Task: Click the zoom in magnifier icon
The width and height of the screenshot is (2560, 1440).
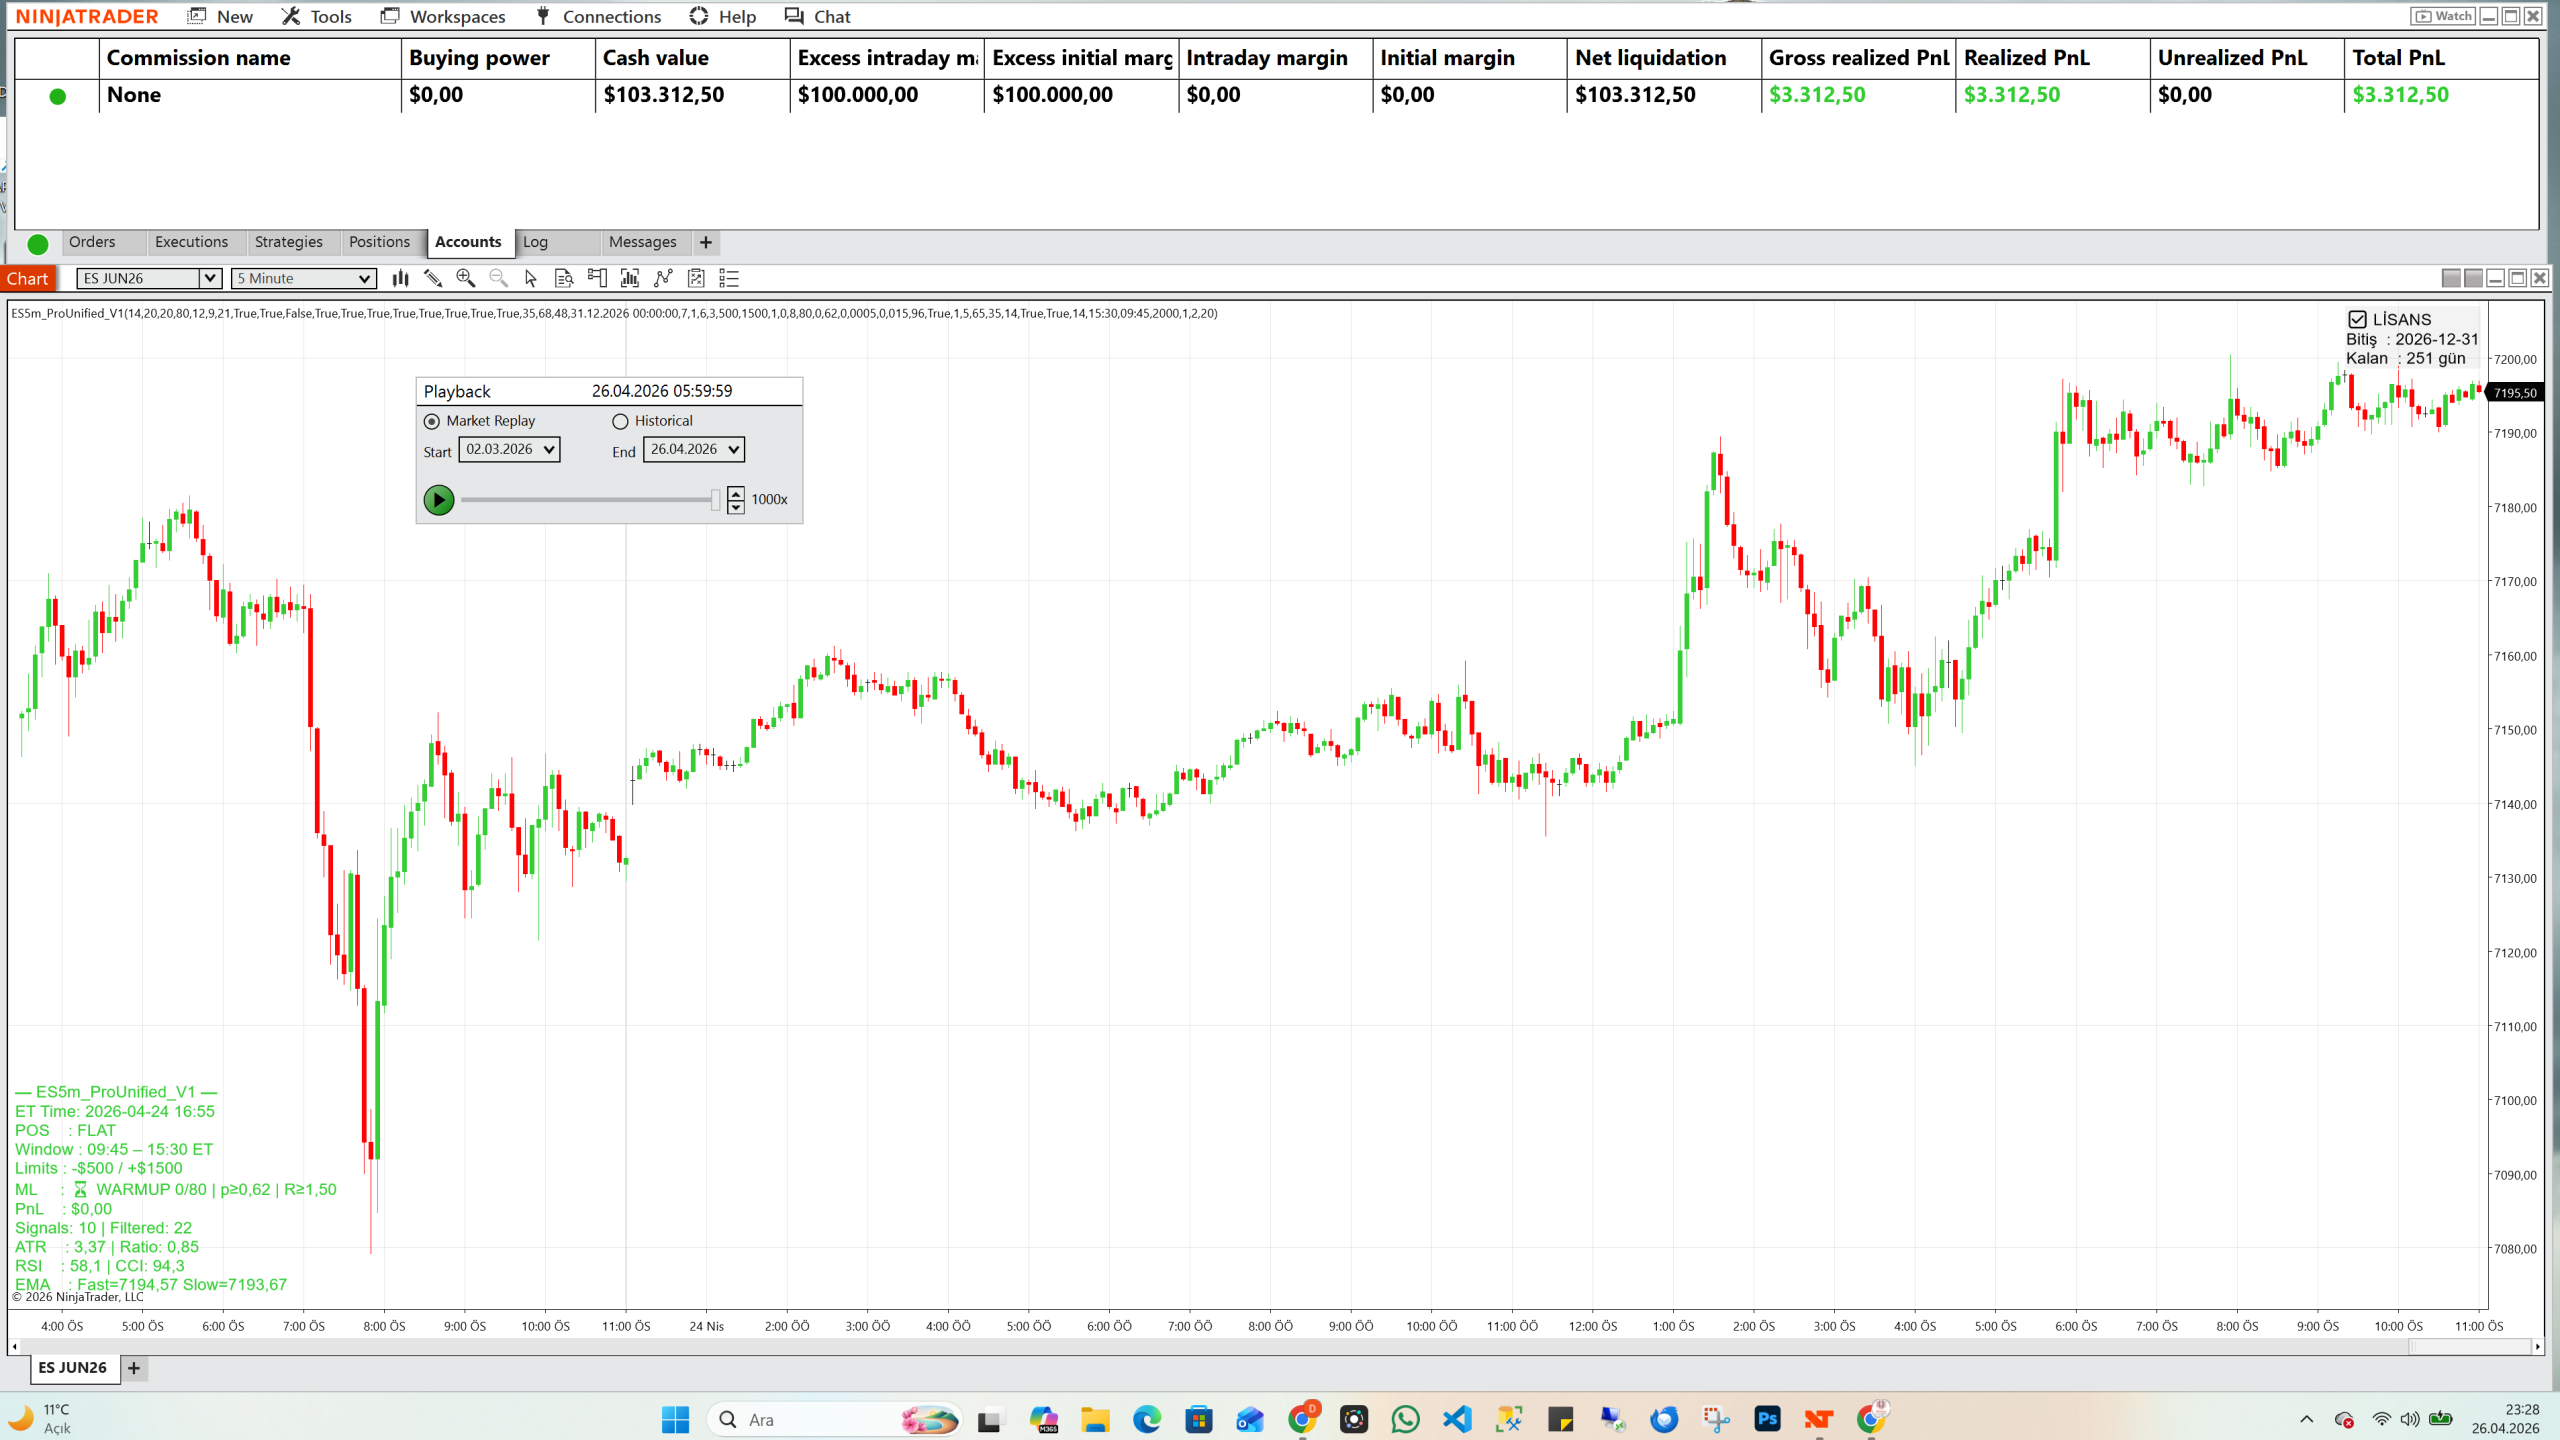Action: click(x=465, y=279)
